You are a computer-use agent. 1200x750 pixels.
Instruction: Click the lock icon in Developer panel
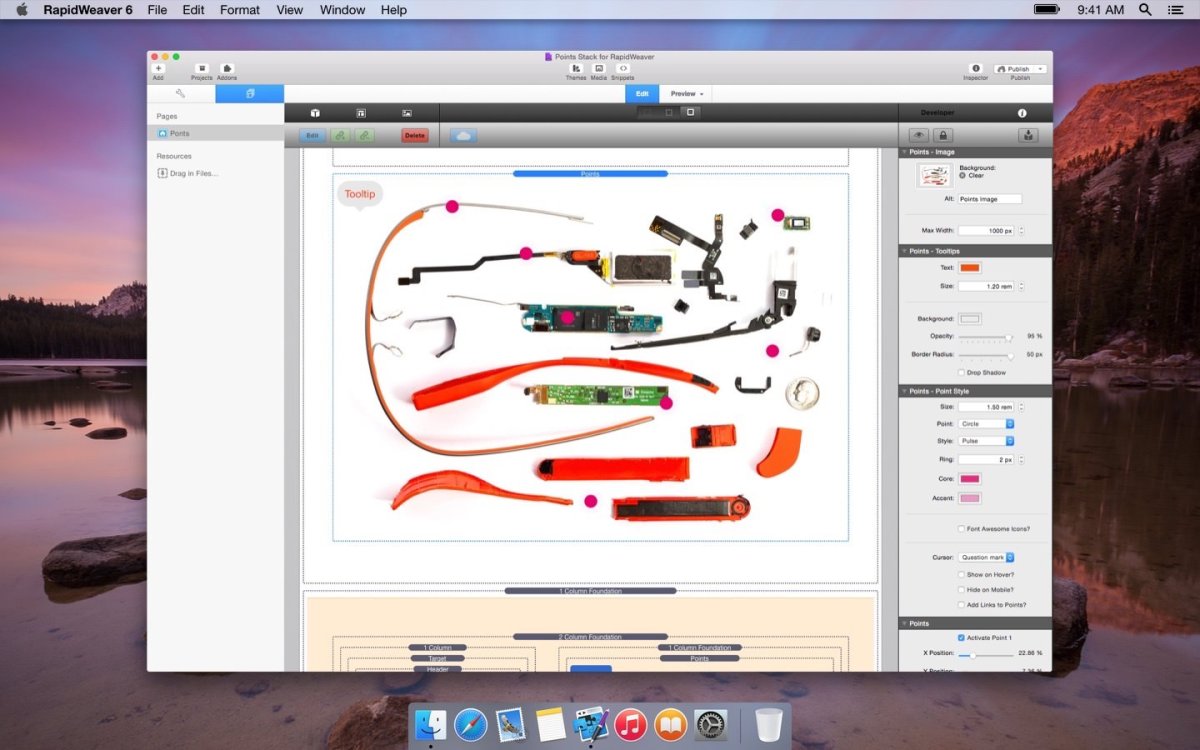tap(943, 135)
